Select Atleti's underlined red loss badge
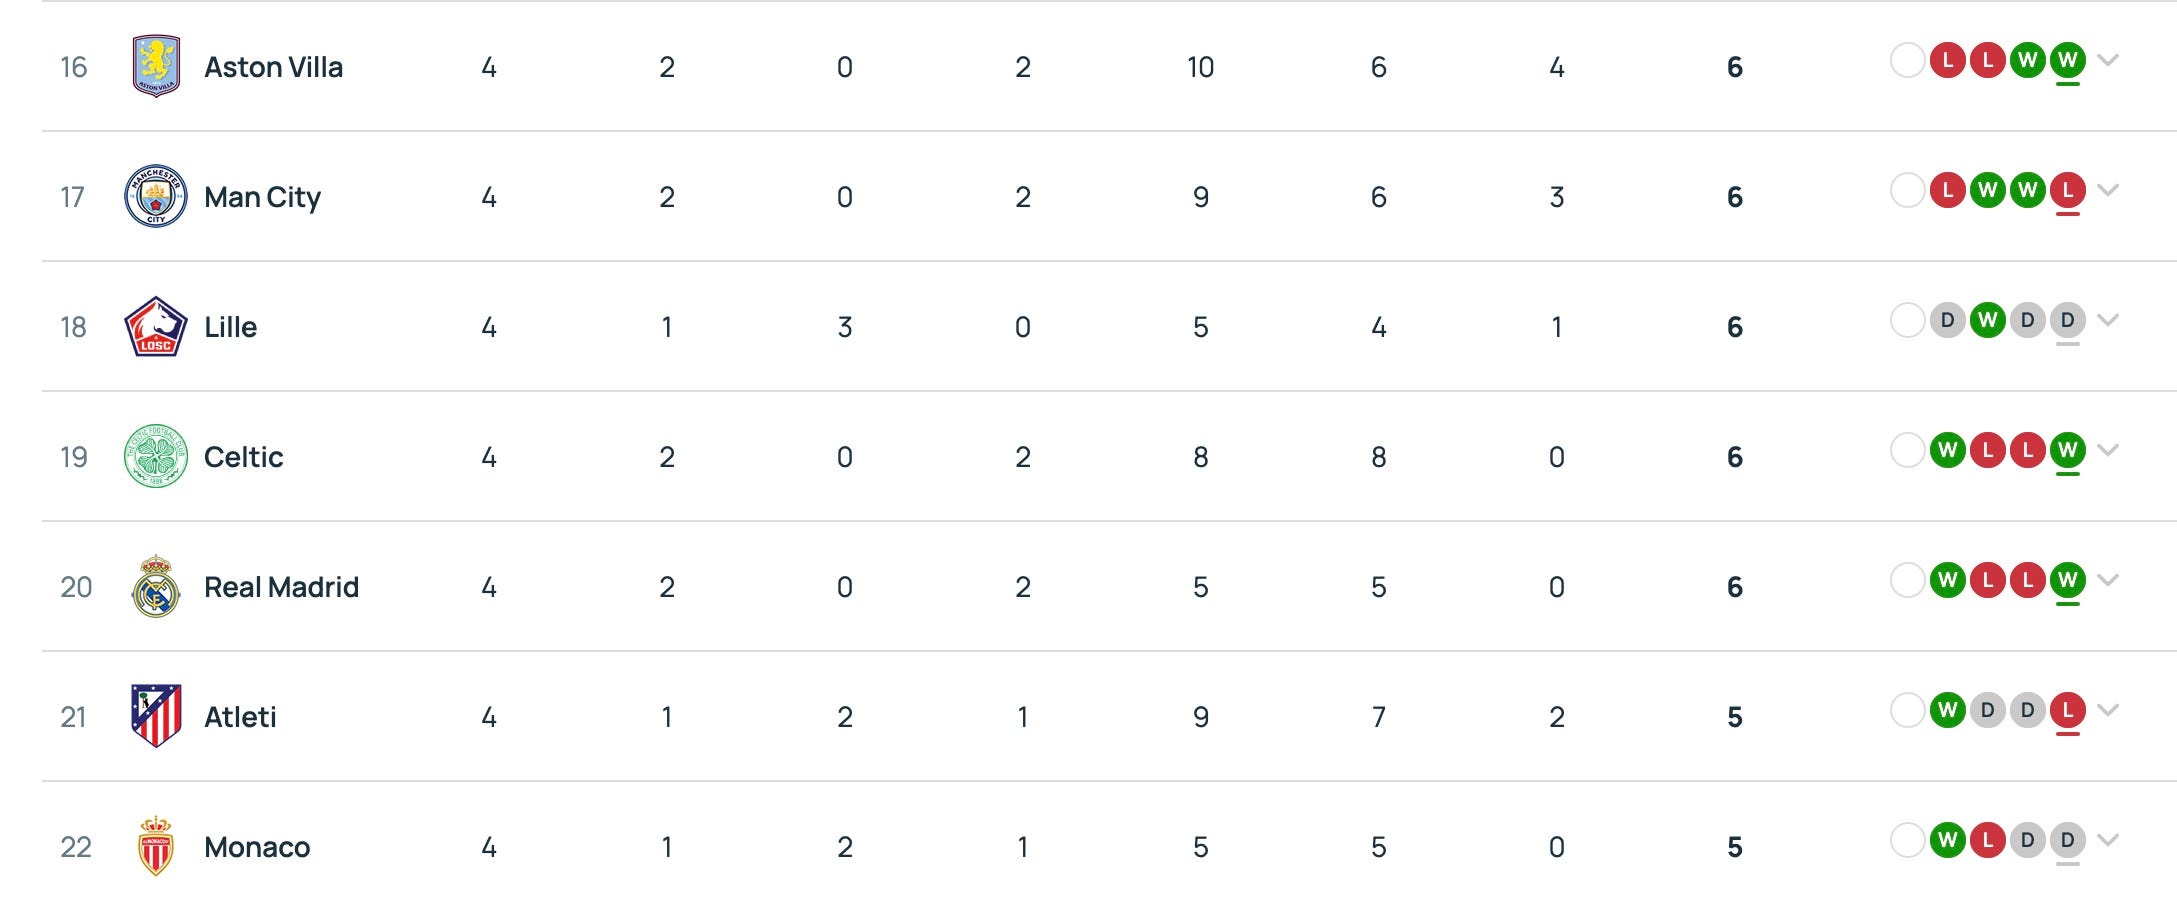Viewport: 2177px width, 907px height. [x=2067, y=710]
